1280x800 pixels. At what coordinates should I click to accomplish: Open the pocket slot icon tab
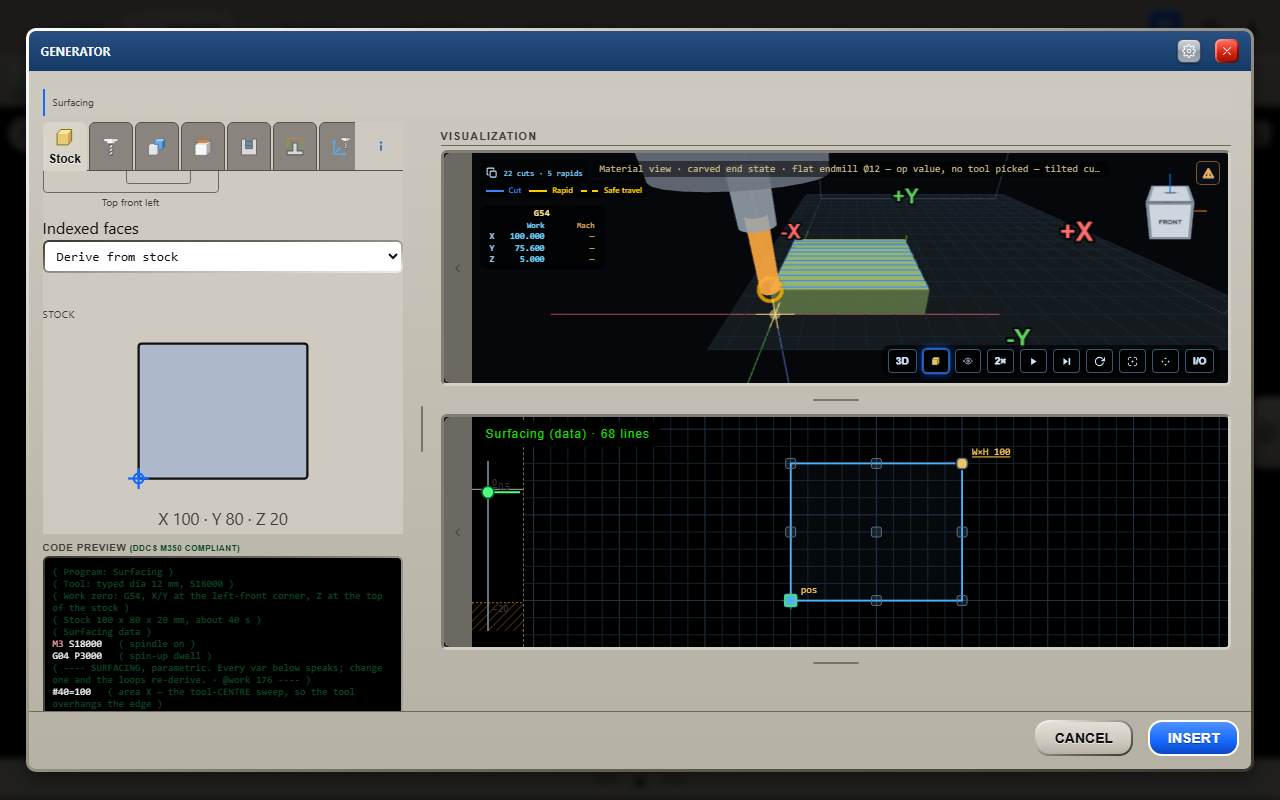coord(249,146)
